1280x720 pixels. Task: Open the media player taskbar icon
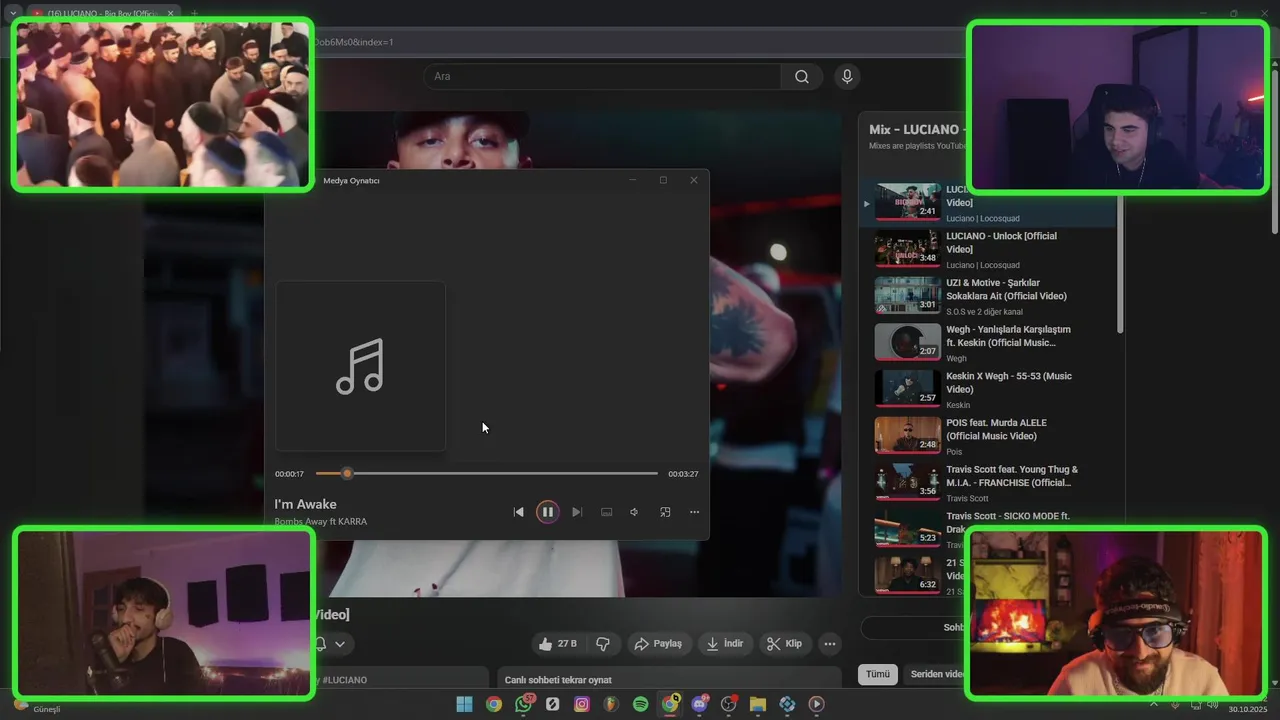click(x=817, y=704)
